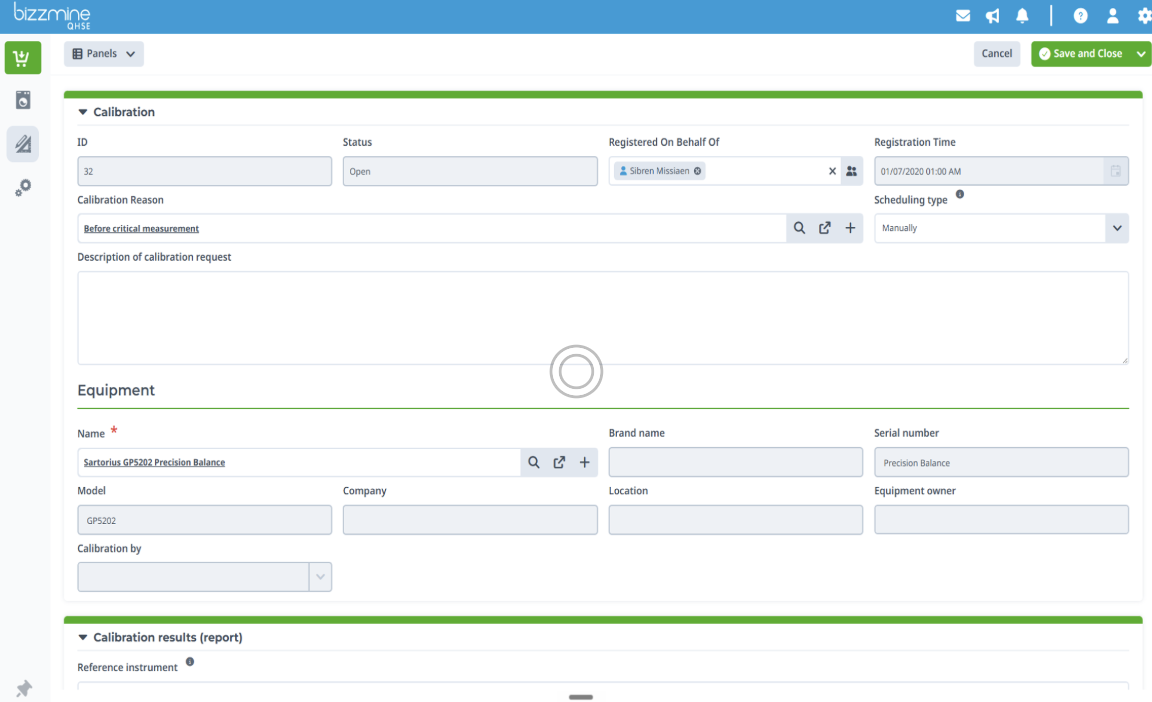Image resolution: width=1152 pixels, height=702 pixels.
Task: Open the mail envelope icon in header
Action: pos(962,15)
